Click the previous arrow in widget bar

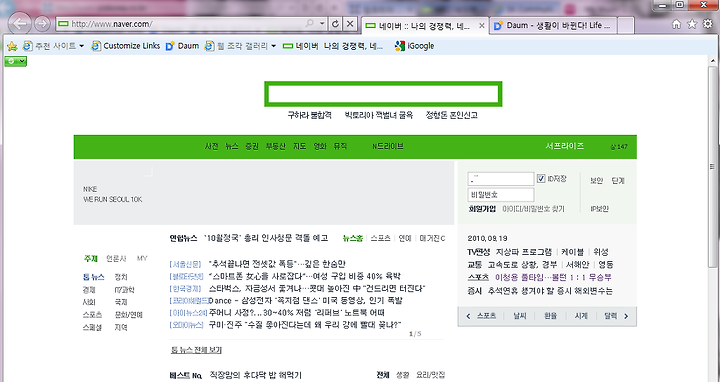coord(468,316)
